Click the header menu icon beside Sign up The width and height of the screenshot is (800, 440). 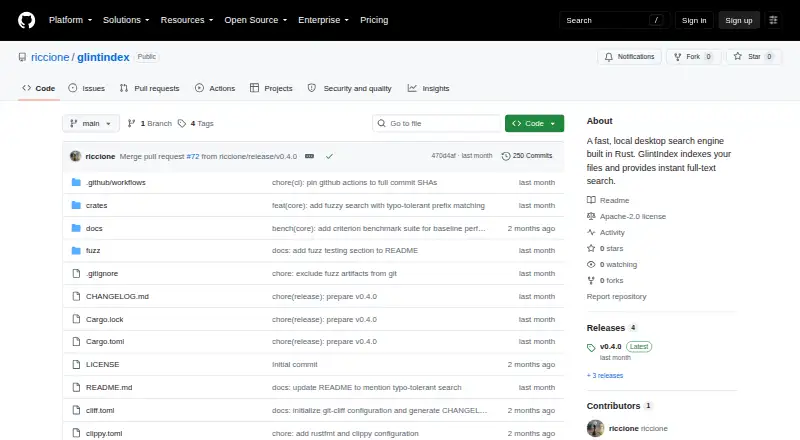tap(773, 20)
